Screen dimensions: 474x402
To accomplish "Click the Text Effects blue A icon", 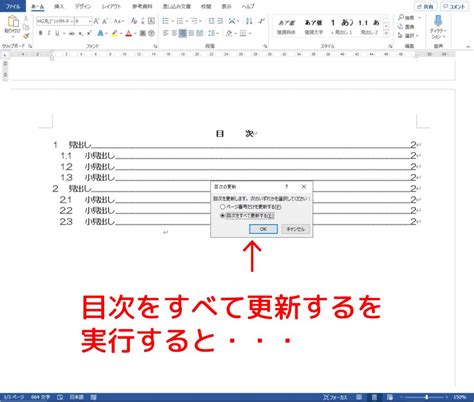I will 100,33.
